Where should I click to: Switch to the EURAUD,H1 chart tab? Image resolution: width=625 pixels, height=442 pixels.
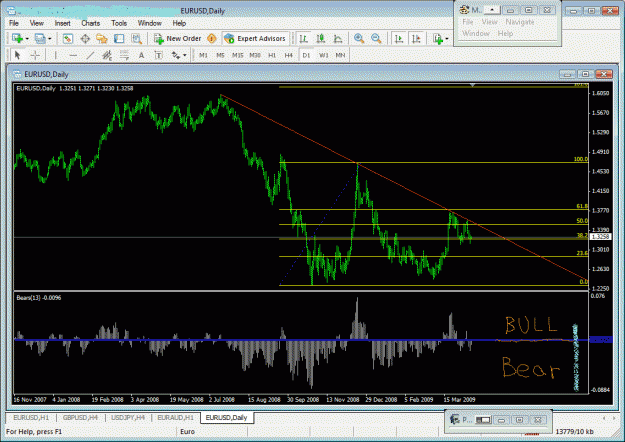point(175,417)
